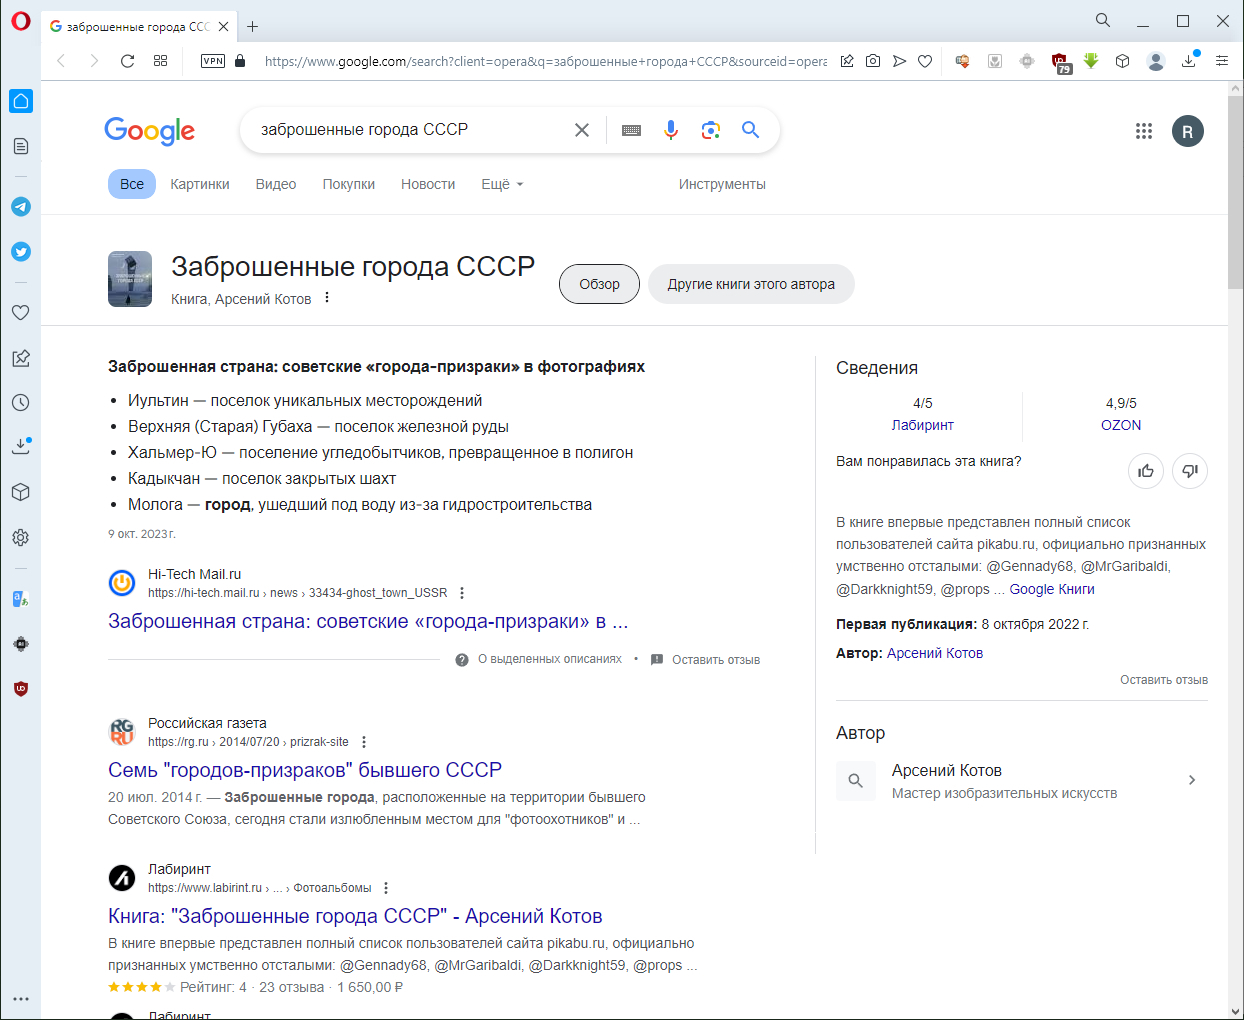
Task: Click the Google search text field
Action: tap(411, 130)
